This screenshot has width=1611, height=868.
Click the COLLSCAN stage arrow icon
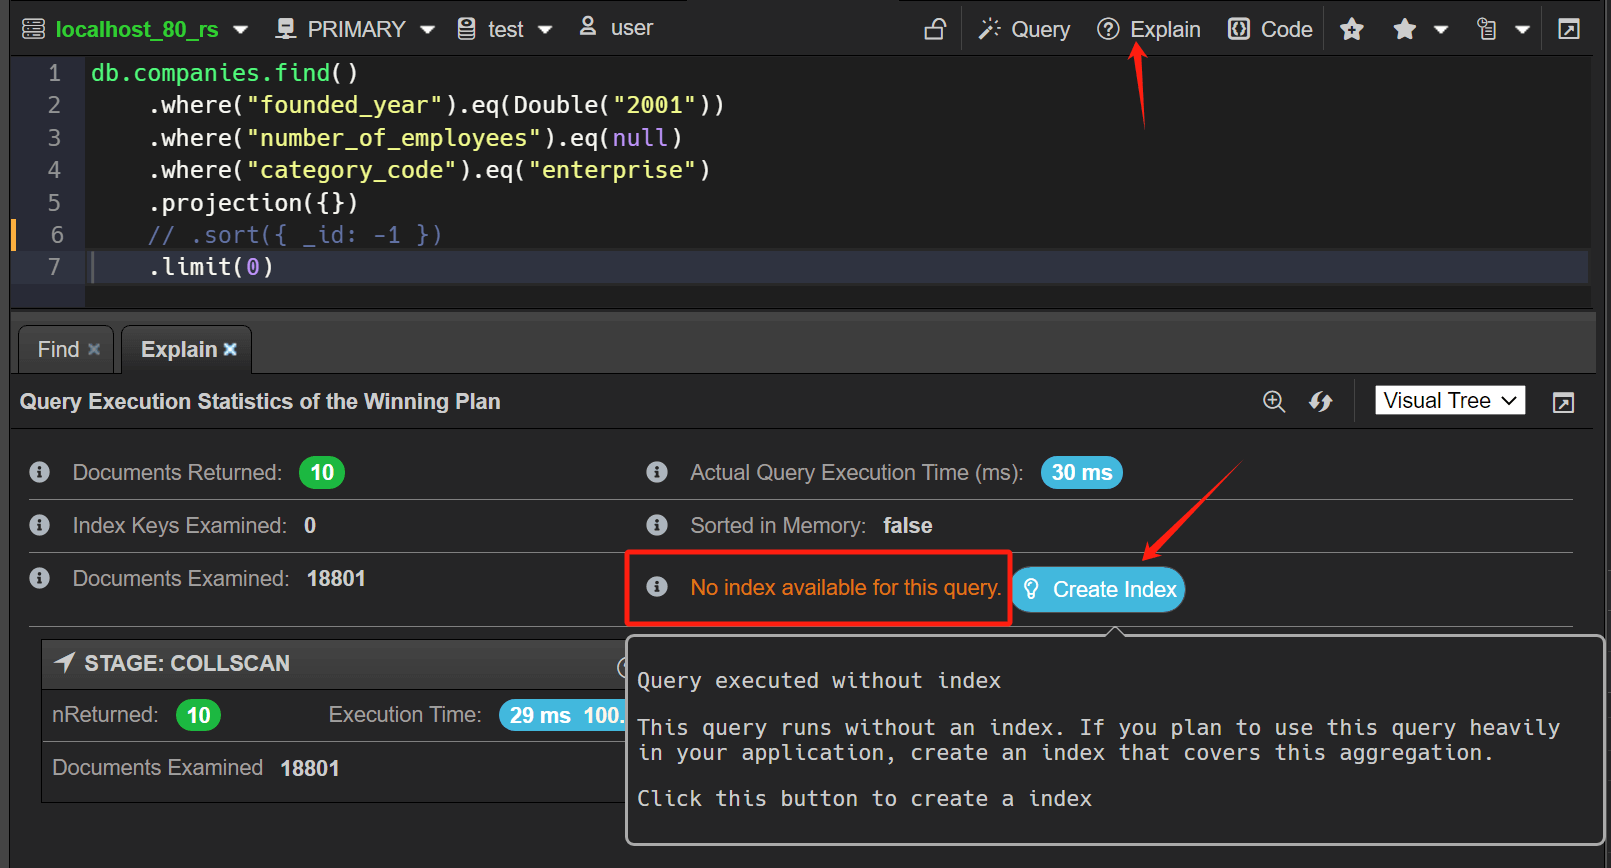coord(64,662)
